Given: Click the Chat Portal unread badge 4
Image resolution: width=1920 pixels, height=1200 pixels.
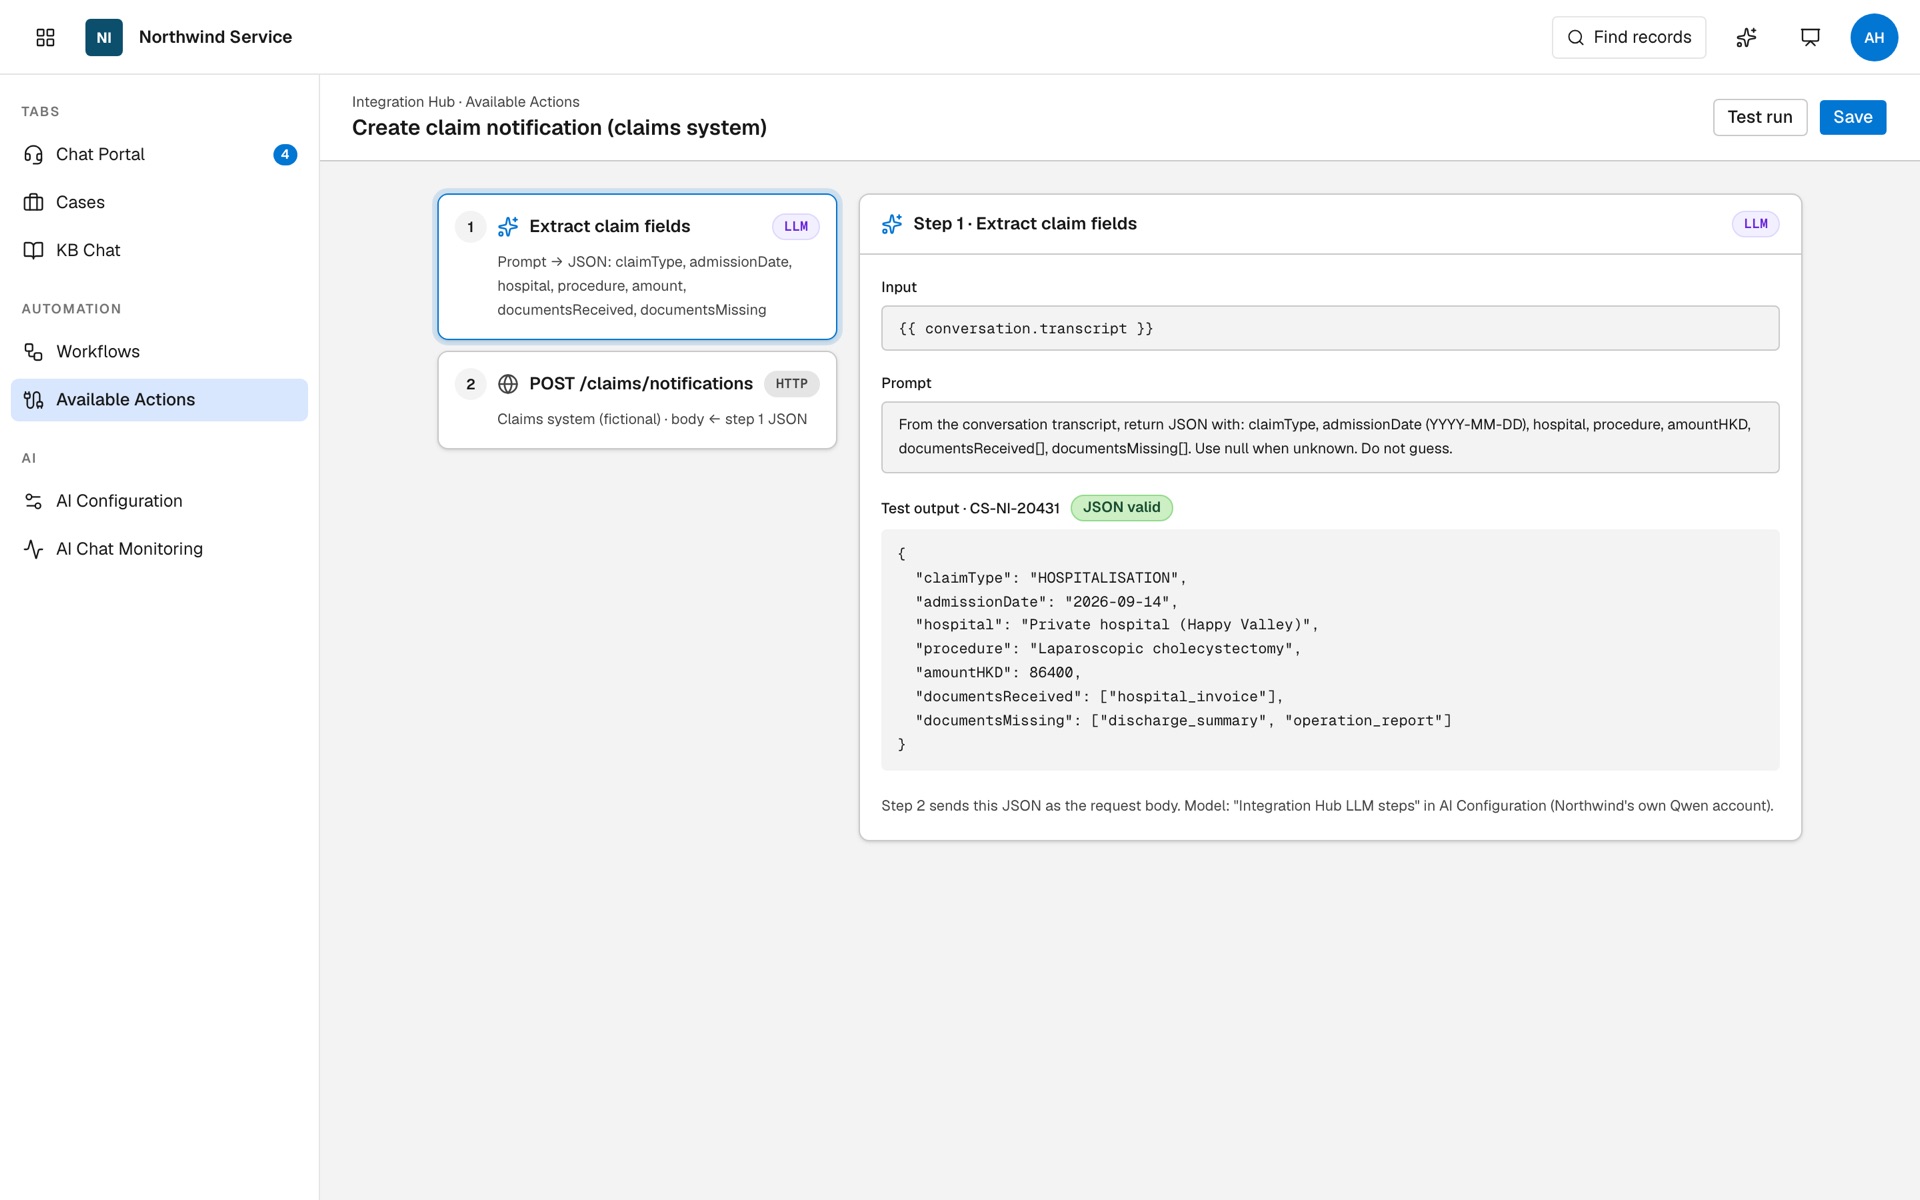Looking at the screenshot, I should [x=285, y=154].
